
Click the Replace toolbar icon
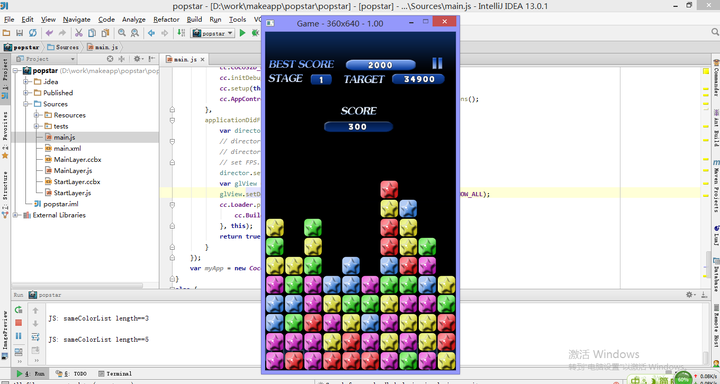click(135, 33)
